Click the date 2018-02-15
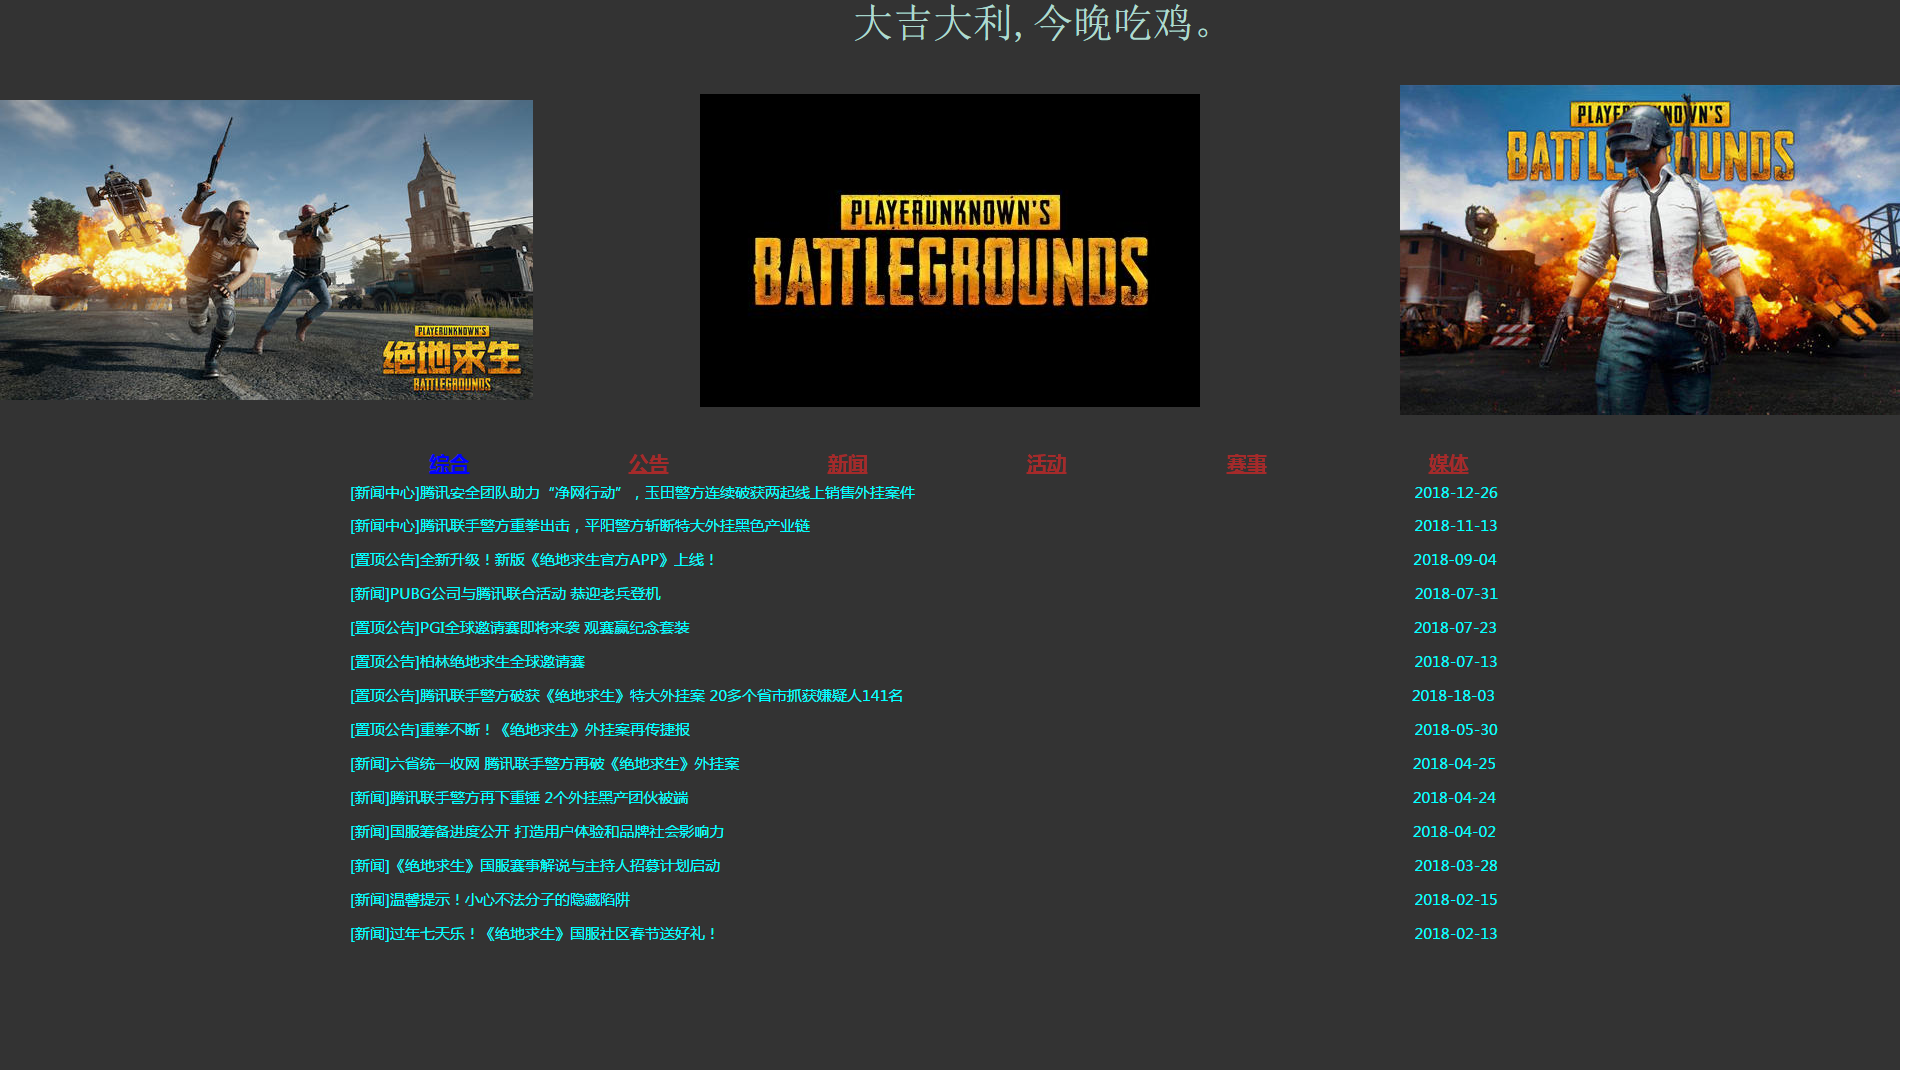This screenshot has height=1070, width=1920. [1456, 900]
